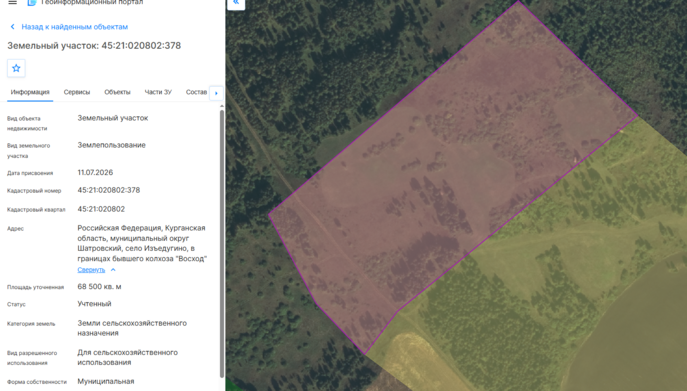Add parcel to favorites with star icon
This screenshot has height=391, width=687.
(16, 68)
